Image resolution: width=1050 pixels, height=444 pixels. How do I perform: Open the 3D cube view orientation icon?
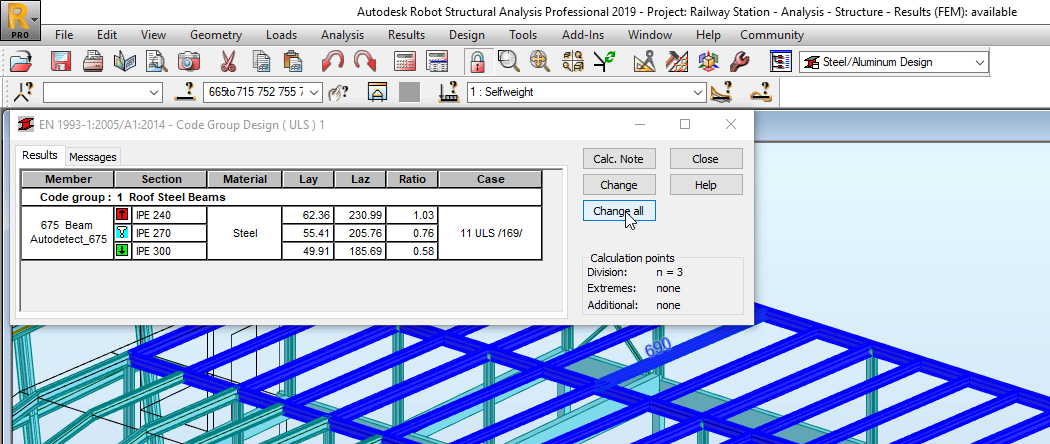708,62
